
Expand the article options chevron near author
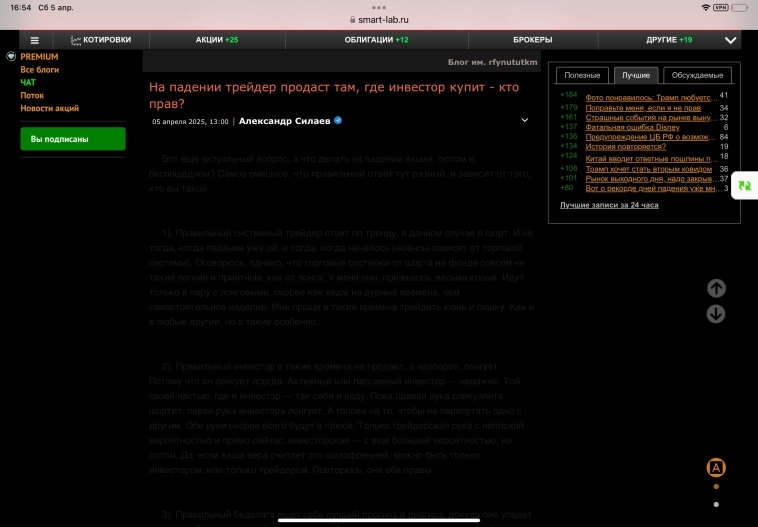click(x=525, y=120)
